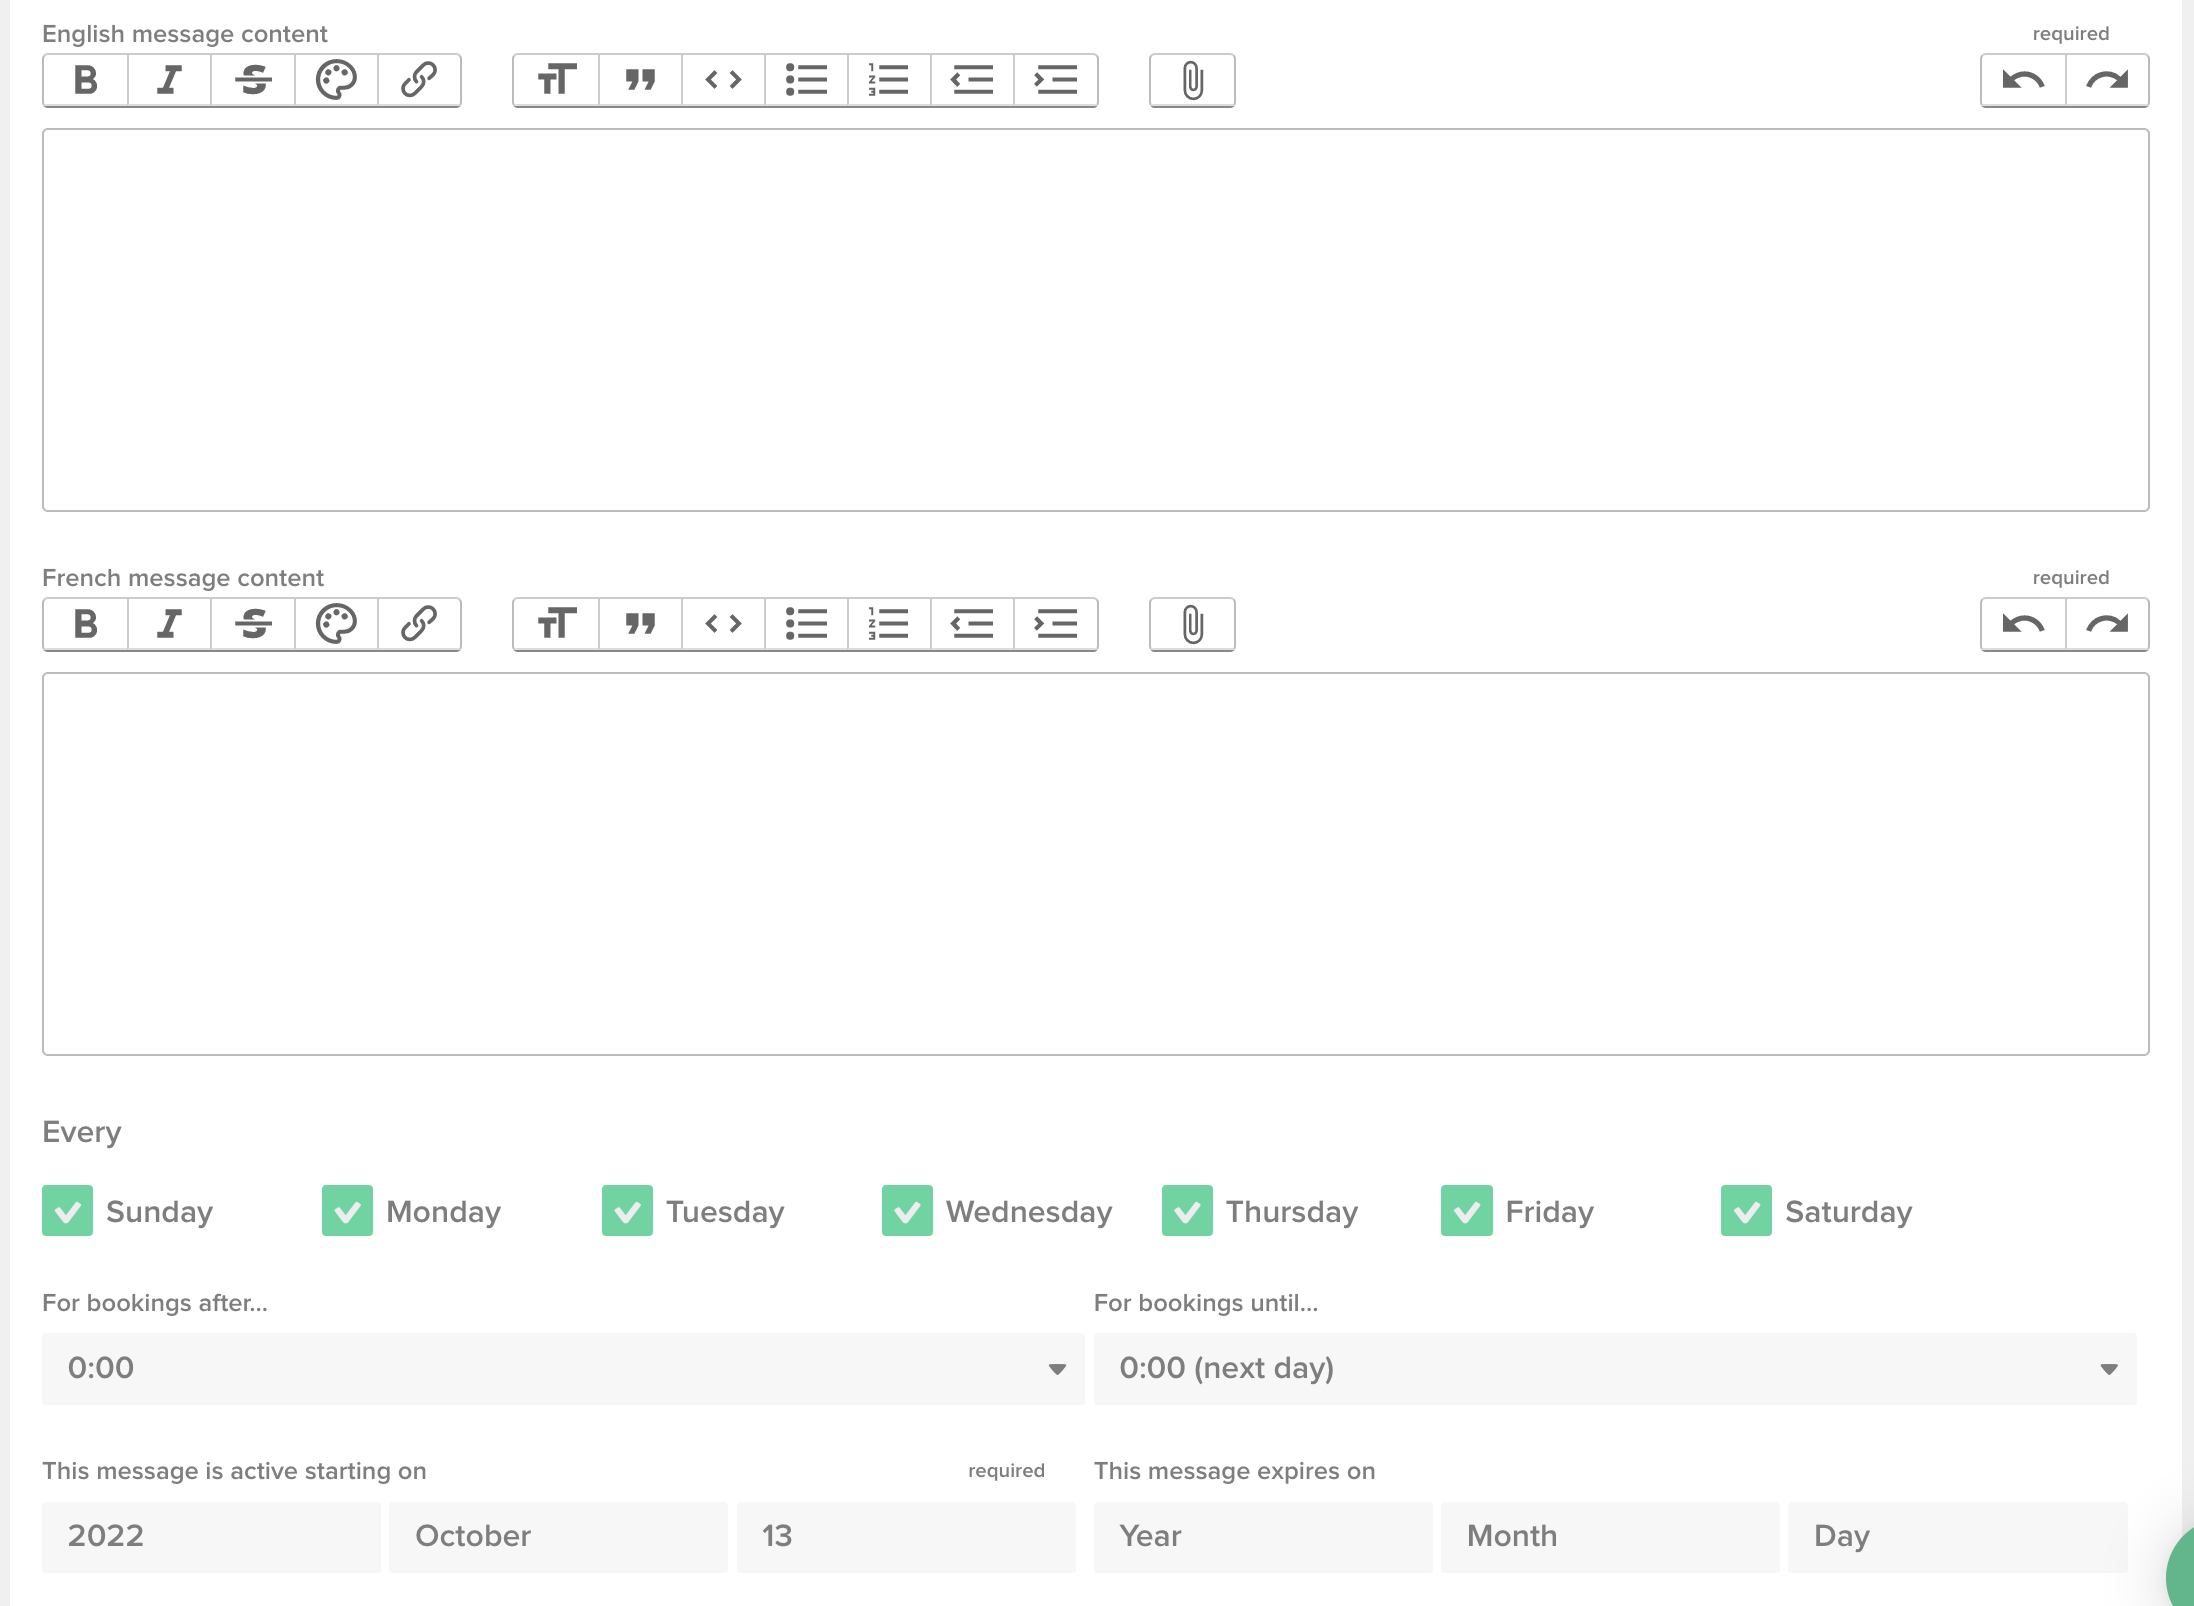Select the expiration Year field
Viewport: 2194px width, 1606px height.
tap(1262, 1536)
